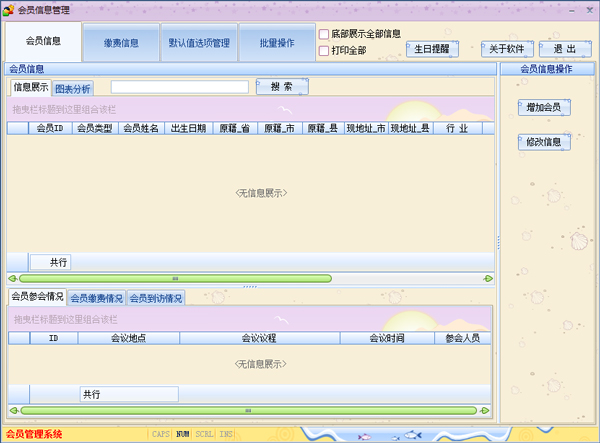Minimize the 会员信息管理 window

(x=572, y=11)
